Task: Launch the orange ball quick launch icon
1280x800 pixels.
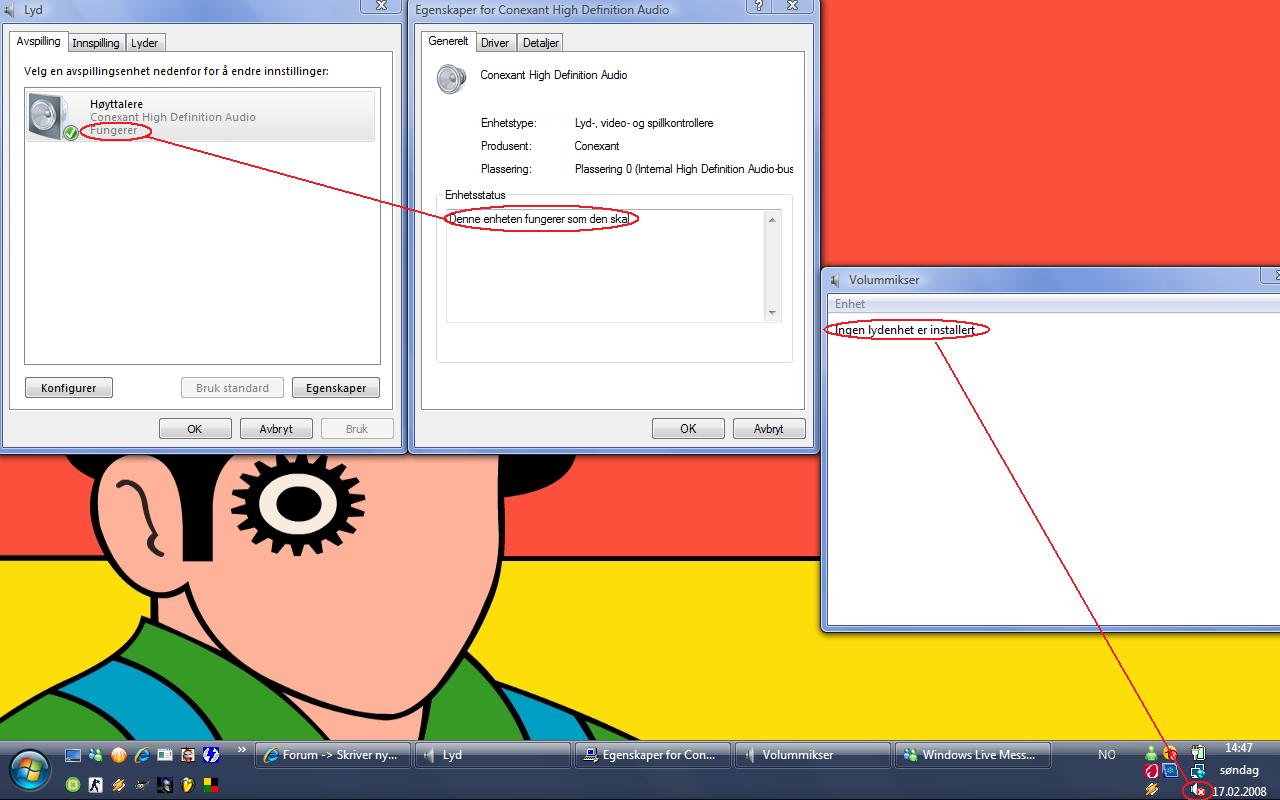Action: click(x=119, y=755)
